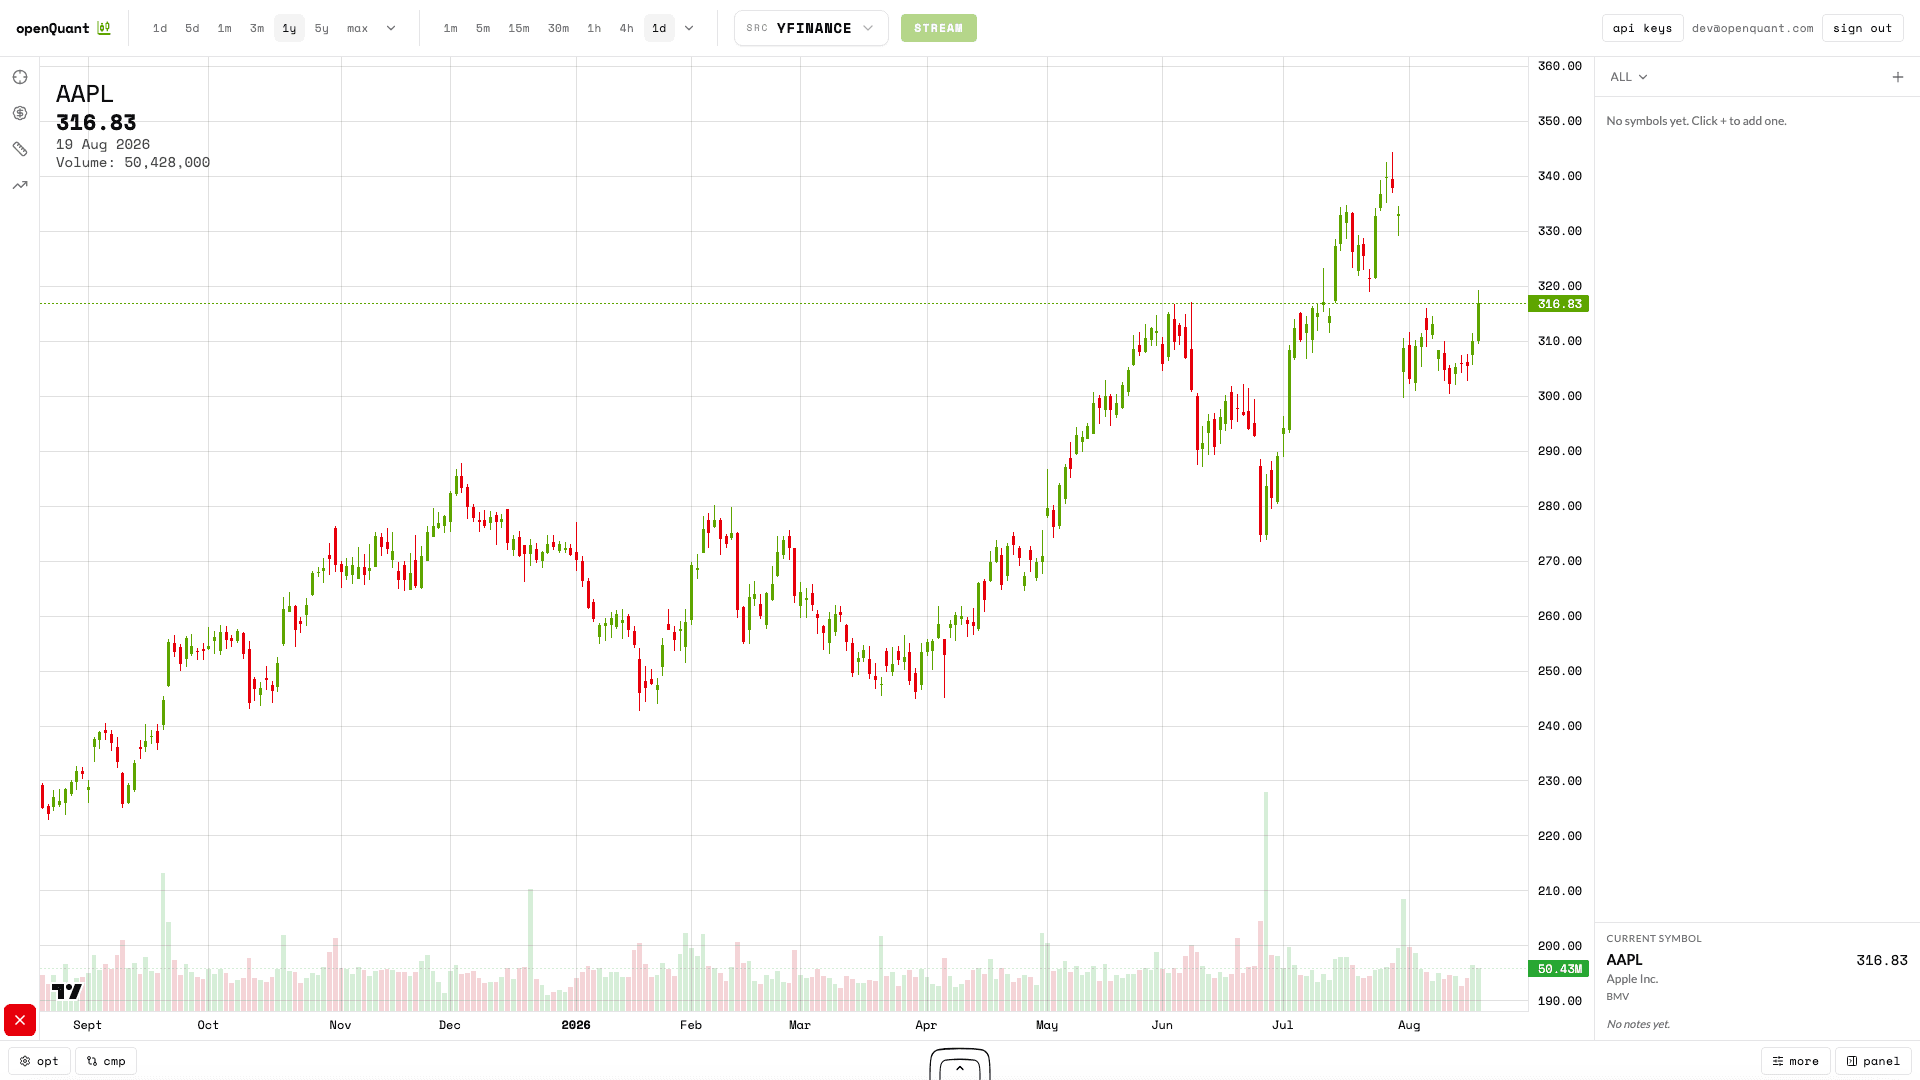
Task: Click the trend line arrow icon
Action: 20,185
